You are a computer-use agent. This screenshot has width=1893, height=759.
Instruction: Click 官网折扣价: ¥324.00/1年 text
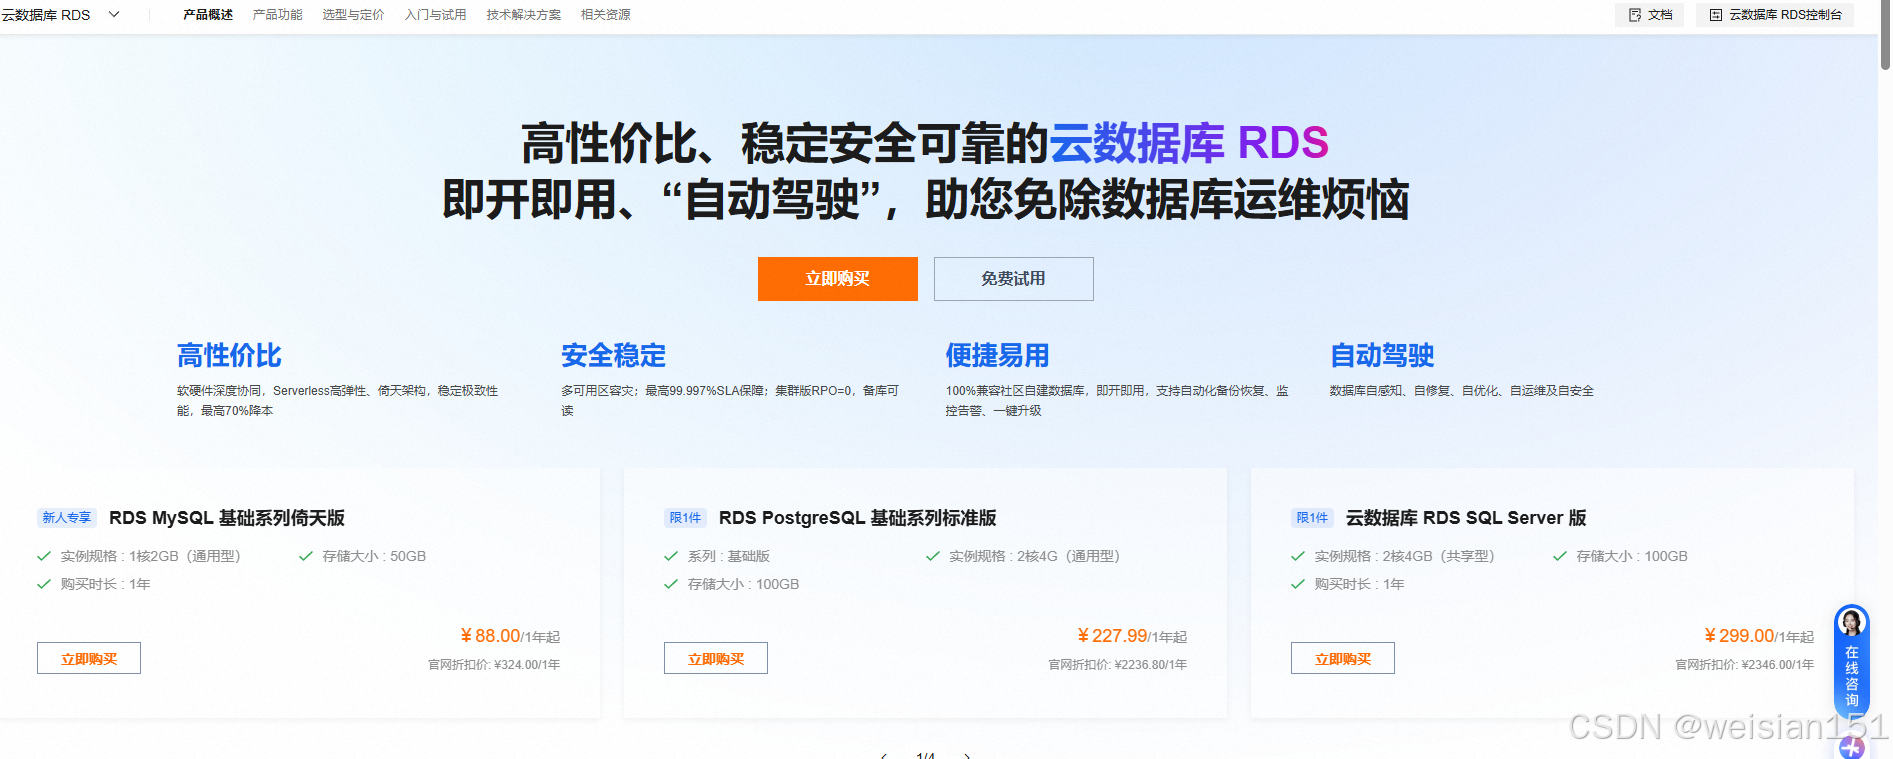pyautogui.click(x=494, y=665)
